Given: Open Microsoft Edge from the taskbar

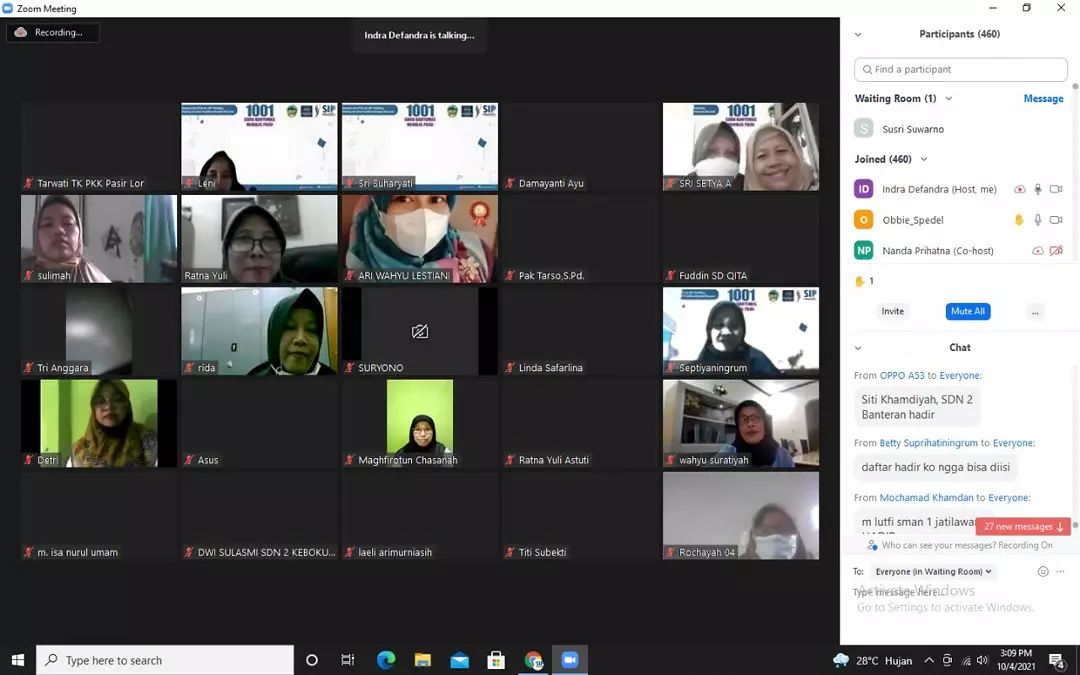Looking at the screenshot, I should (x=386, y=660).
